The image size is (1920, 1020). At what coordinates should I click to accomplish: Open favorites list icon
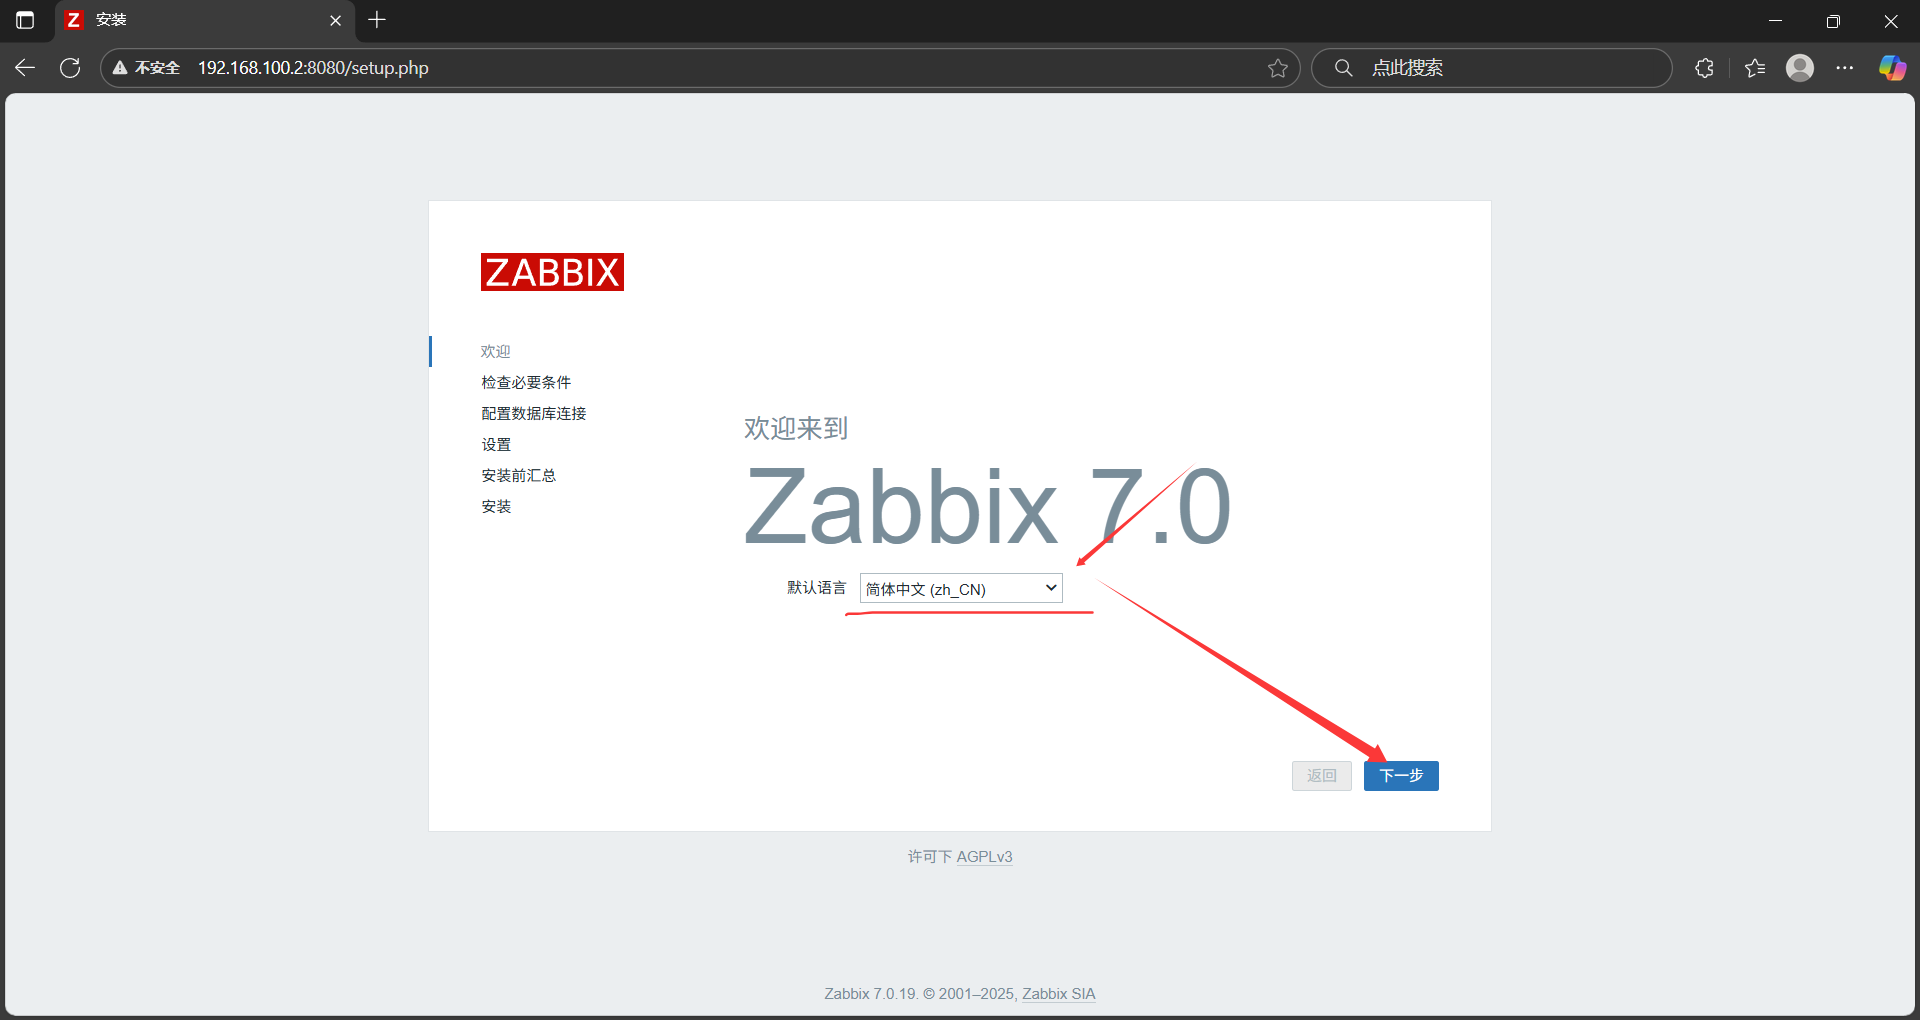coord(1755,68)
